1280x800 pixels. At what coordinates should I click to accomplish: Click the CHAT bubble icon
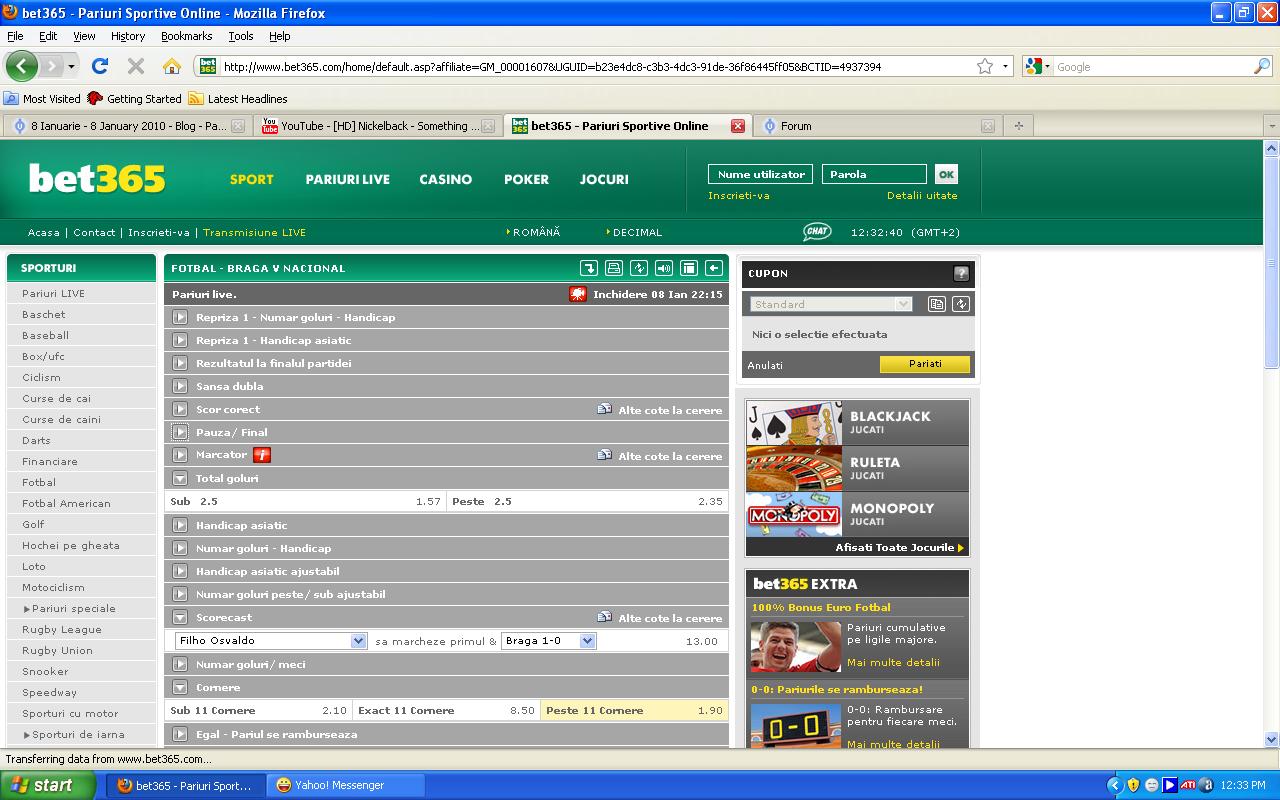(x=817, y=232)
